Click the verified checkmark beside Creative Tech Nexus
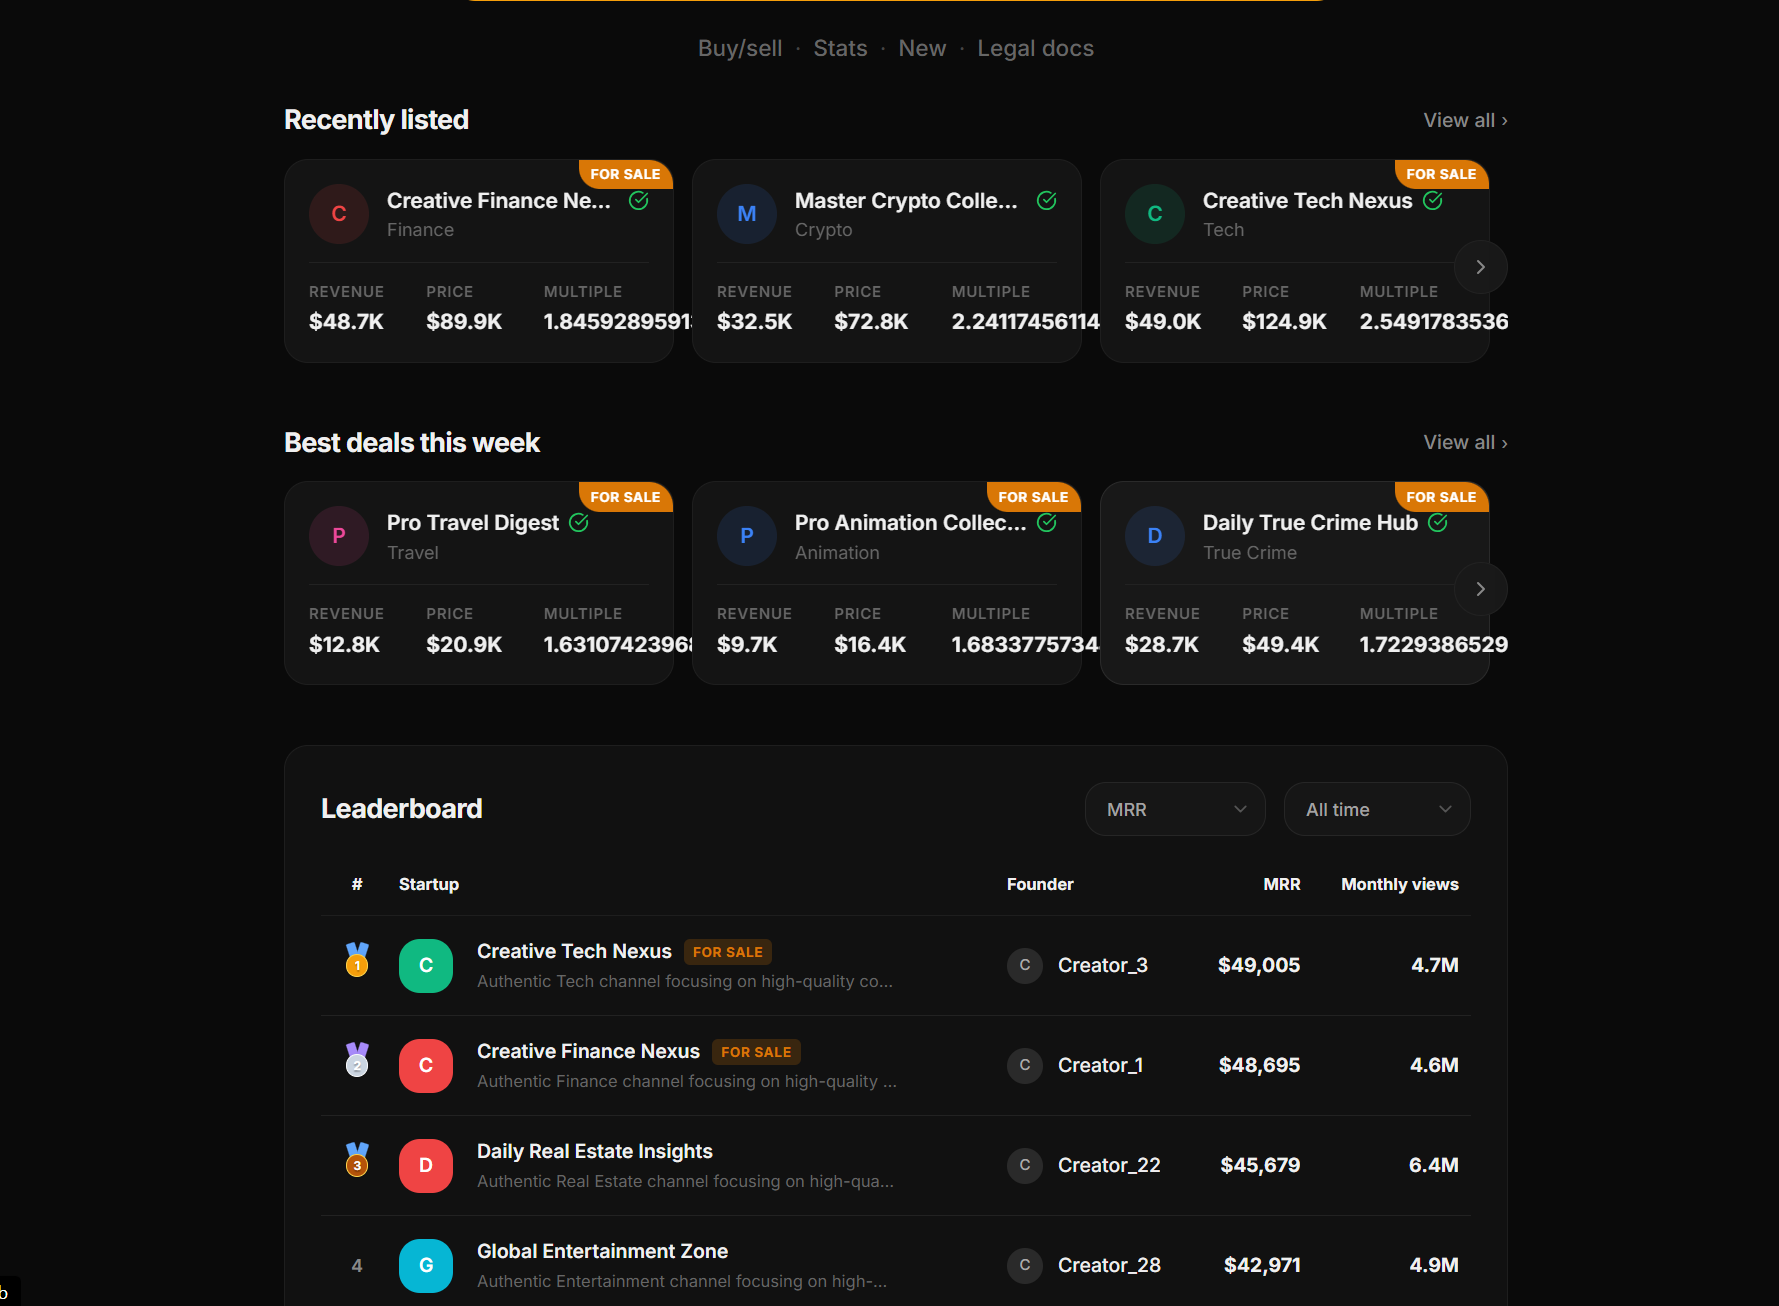The width and height of the screenshot is (1779, 1306). [x=1433, y=200]
